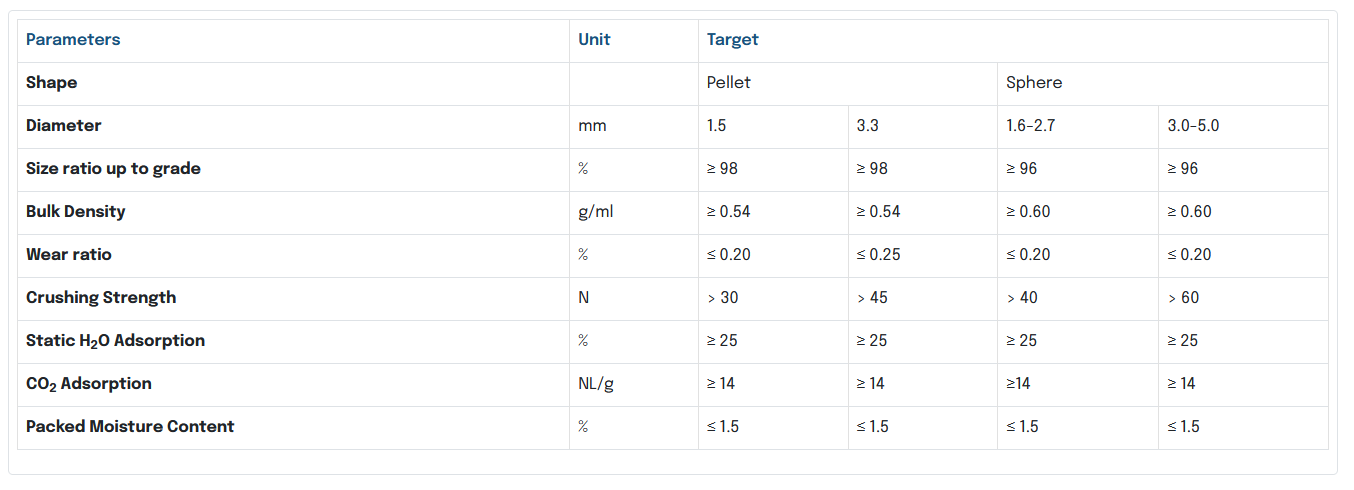Image resolution: width=1354 pixels, height=490 pixels.
Task: Click the Crushing Strength row label
Action: (x=101, y=298)
